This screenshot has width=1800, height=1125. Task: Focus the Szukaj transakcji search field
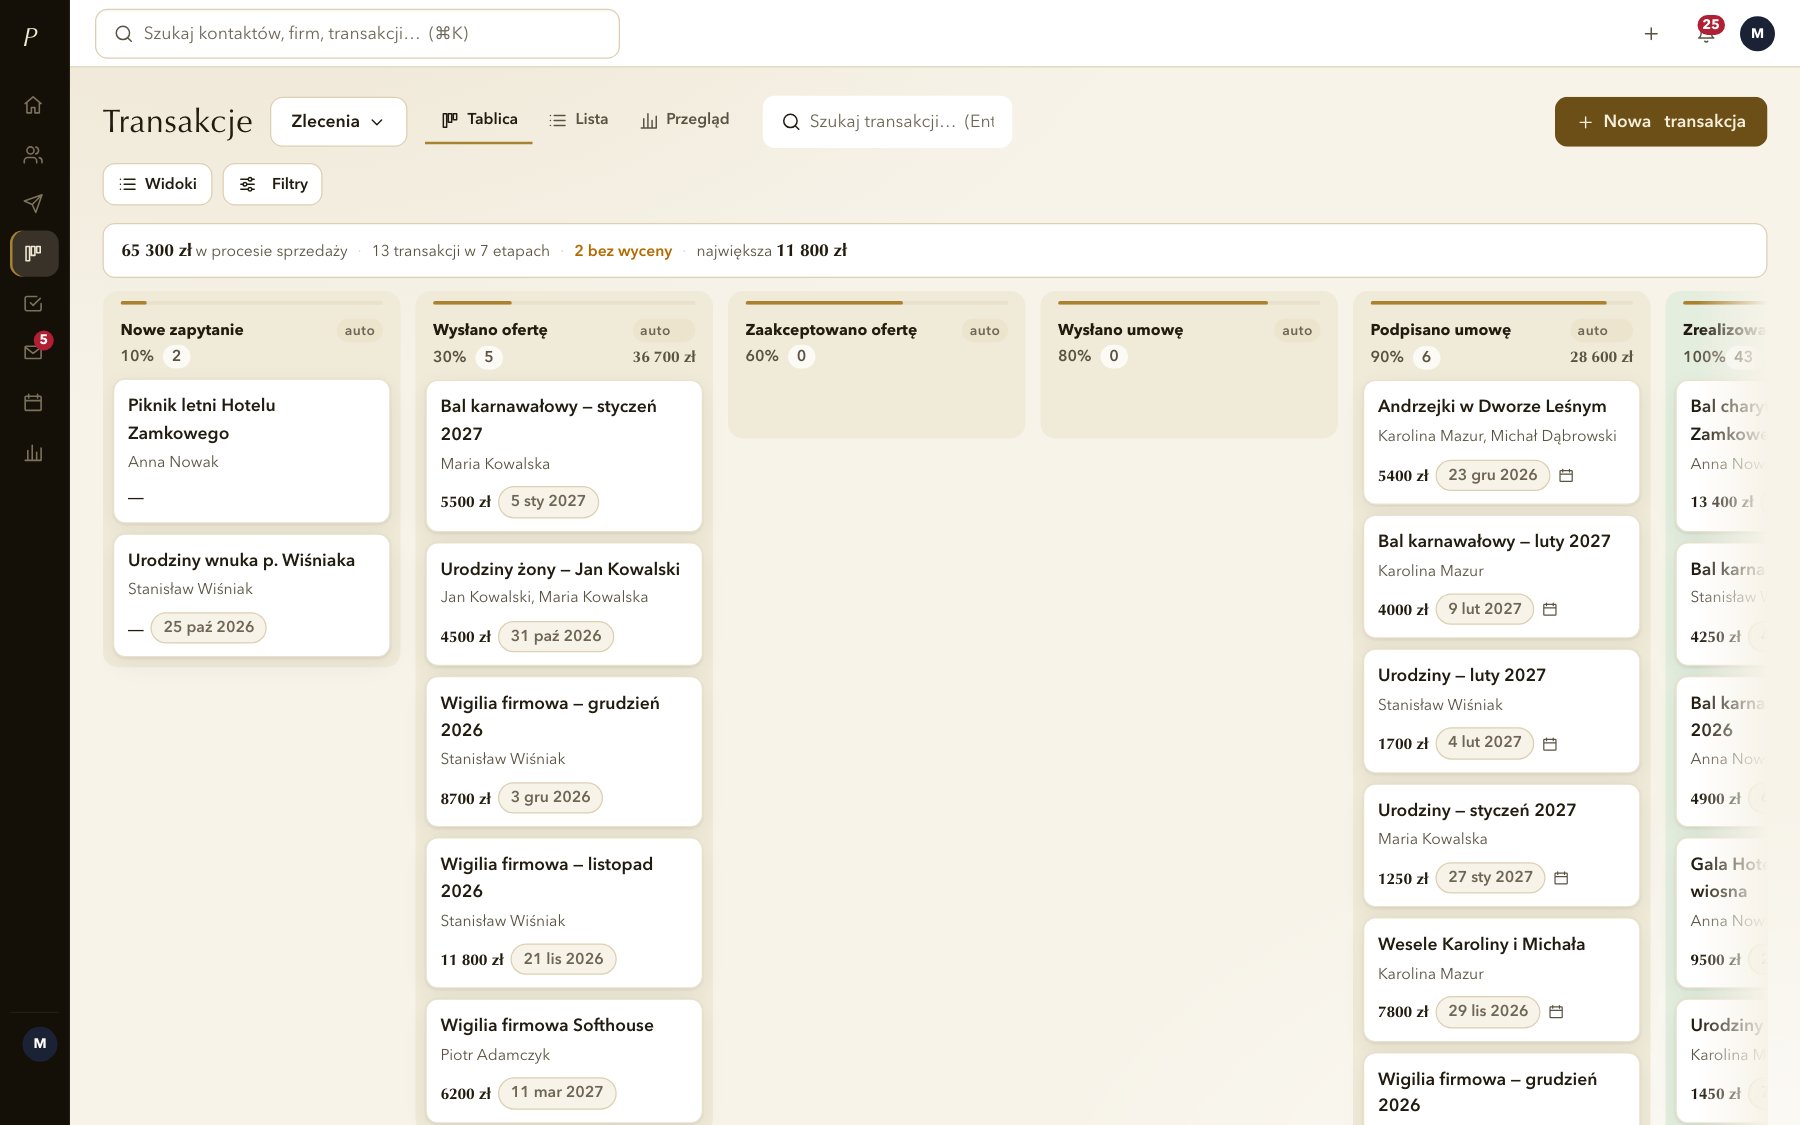pos(887,122)
